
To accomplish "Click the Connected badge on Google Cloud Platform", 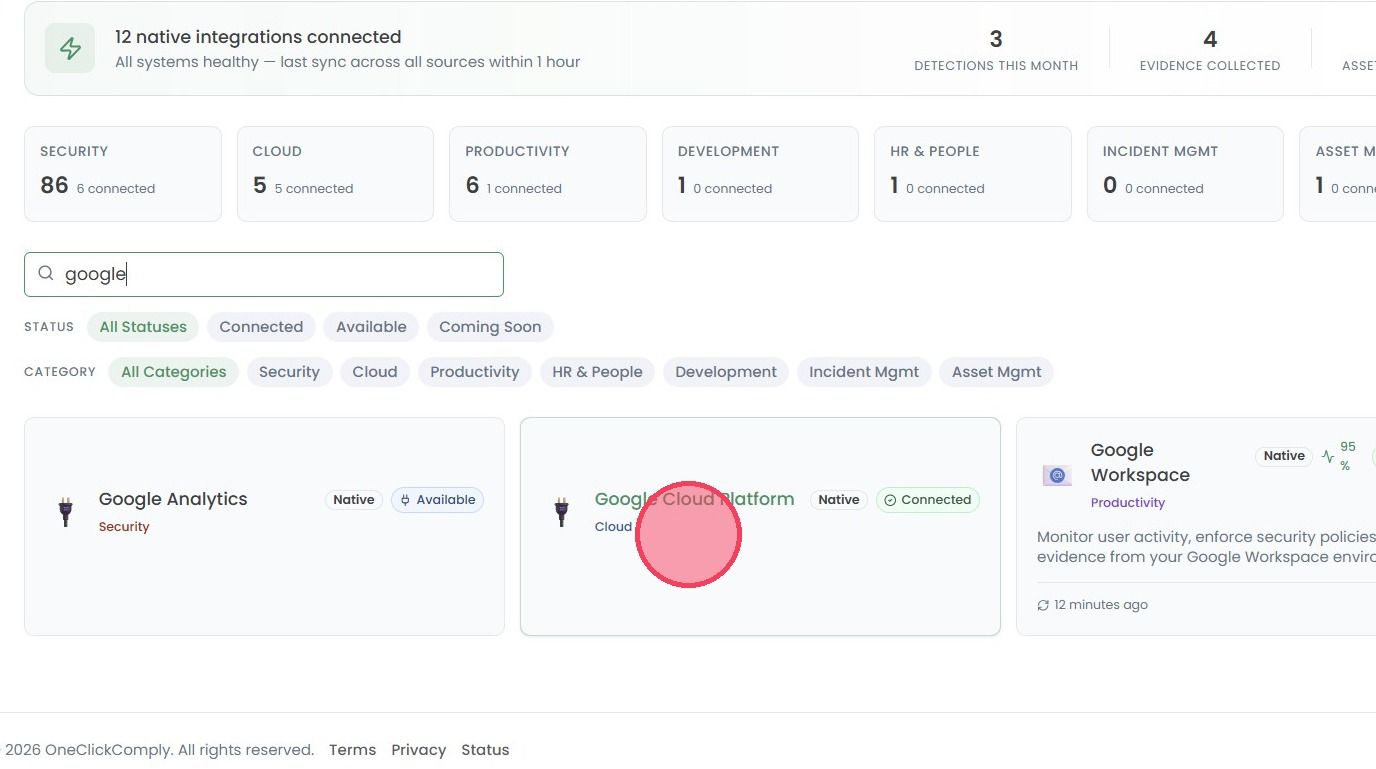I will click(928, 500).
